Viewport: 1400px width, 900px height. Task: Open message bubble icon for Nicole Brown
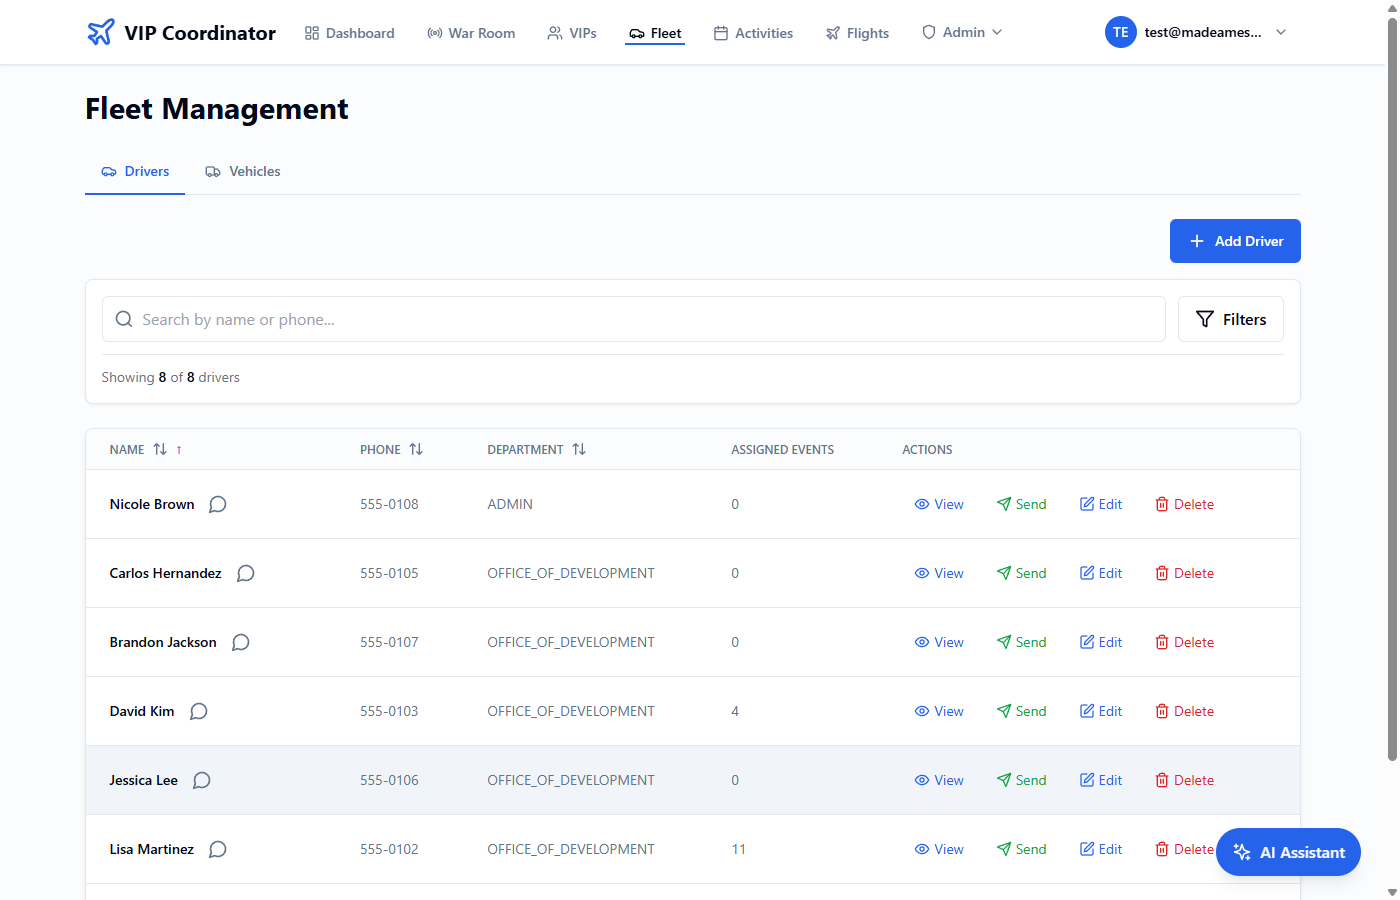coord(217,504)
